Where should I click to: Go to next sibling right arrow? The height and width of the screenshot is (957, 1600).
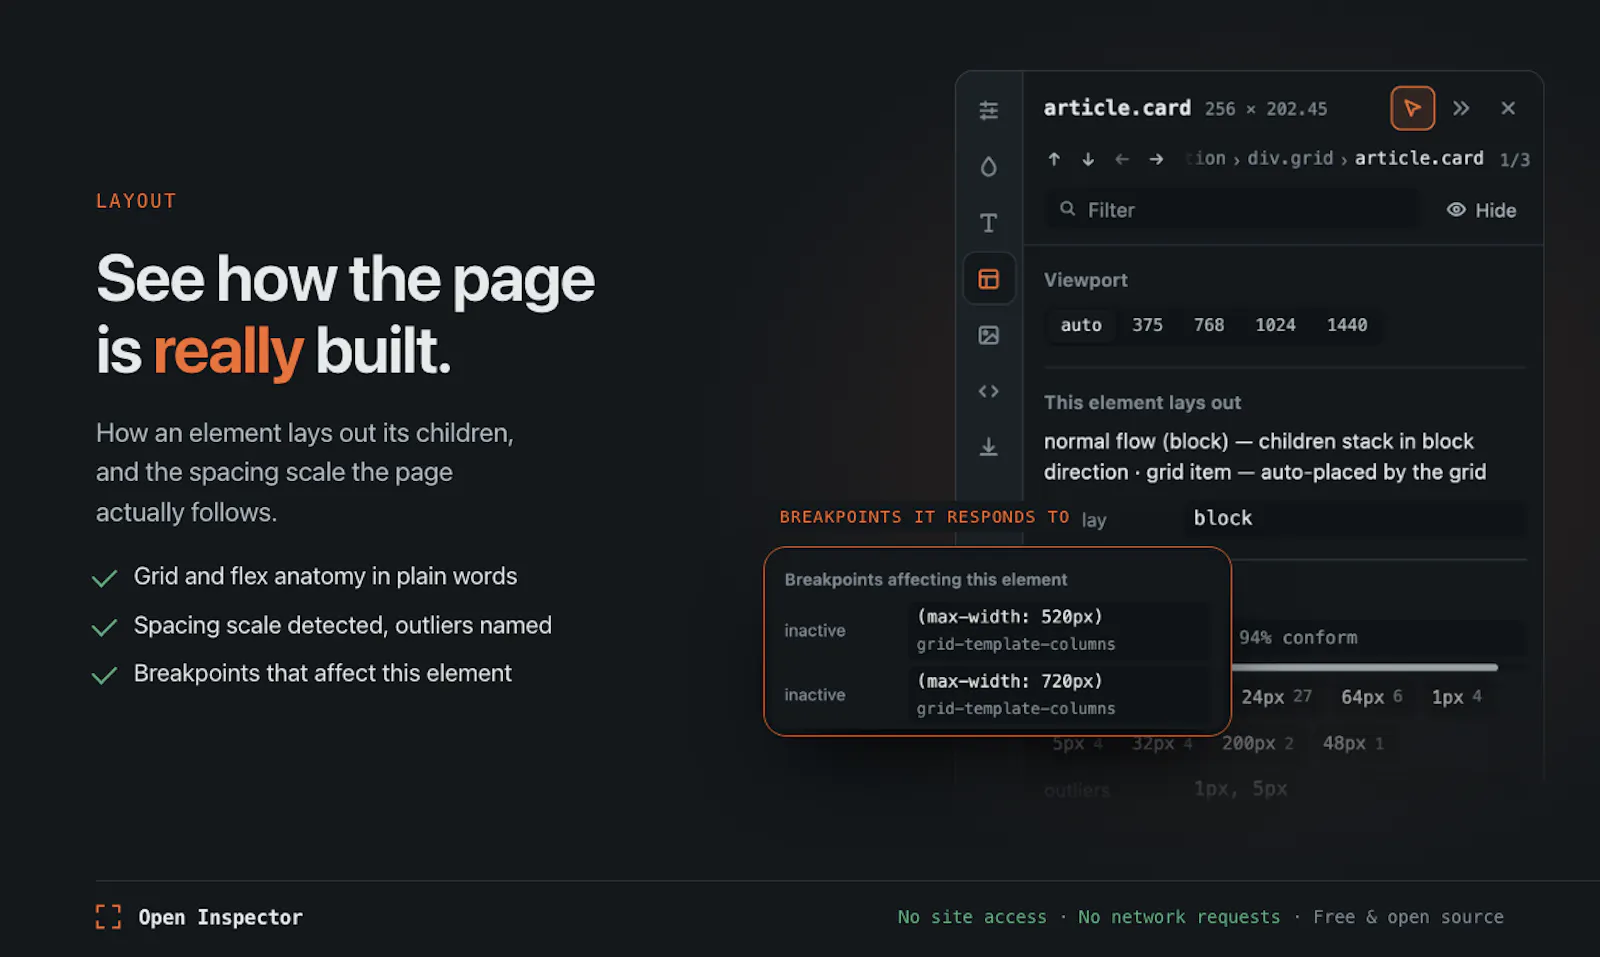click(x=1156, y=159)
